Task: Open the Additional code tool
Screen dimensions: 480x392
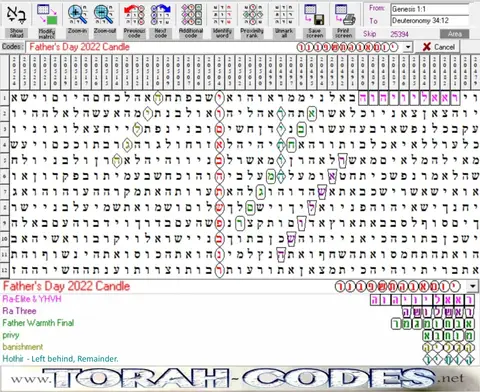Action: point(191,15)
